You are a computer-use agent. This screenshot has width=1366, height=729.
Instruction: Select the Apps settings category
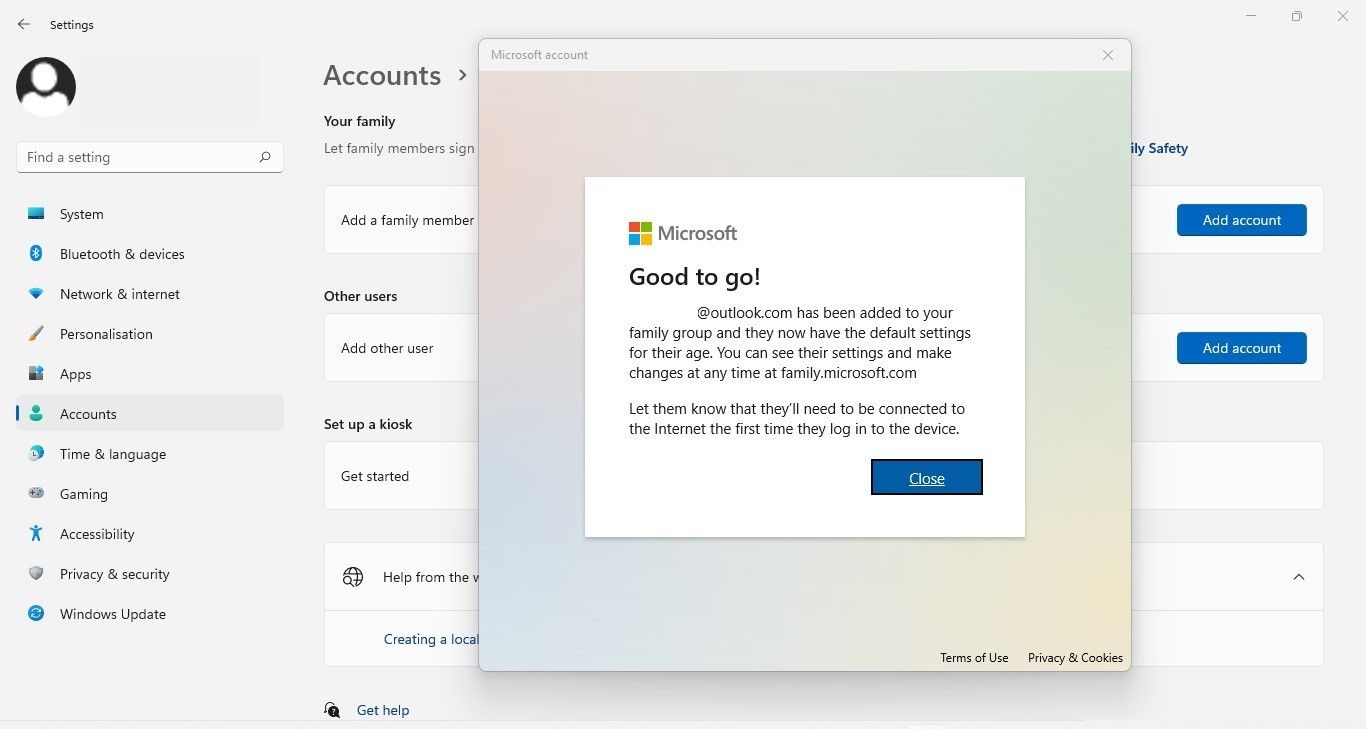tap(150, 374)
